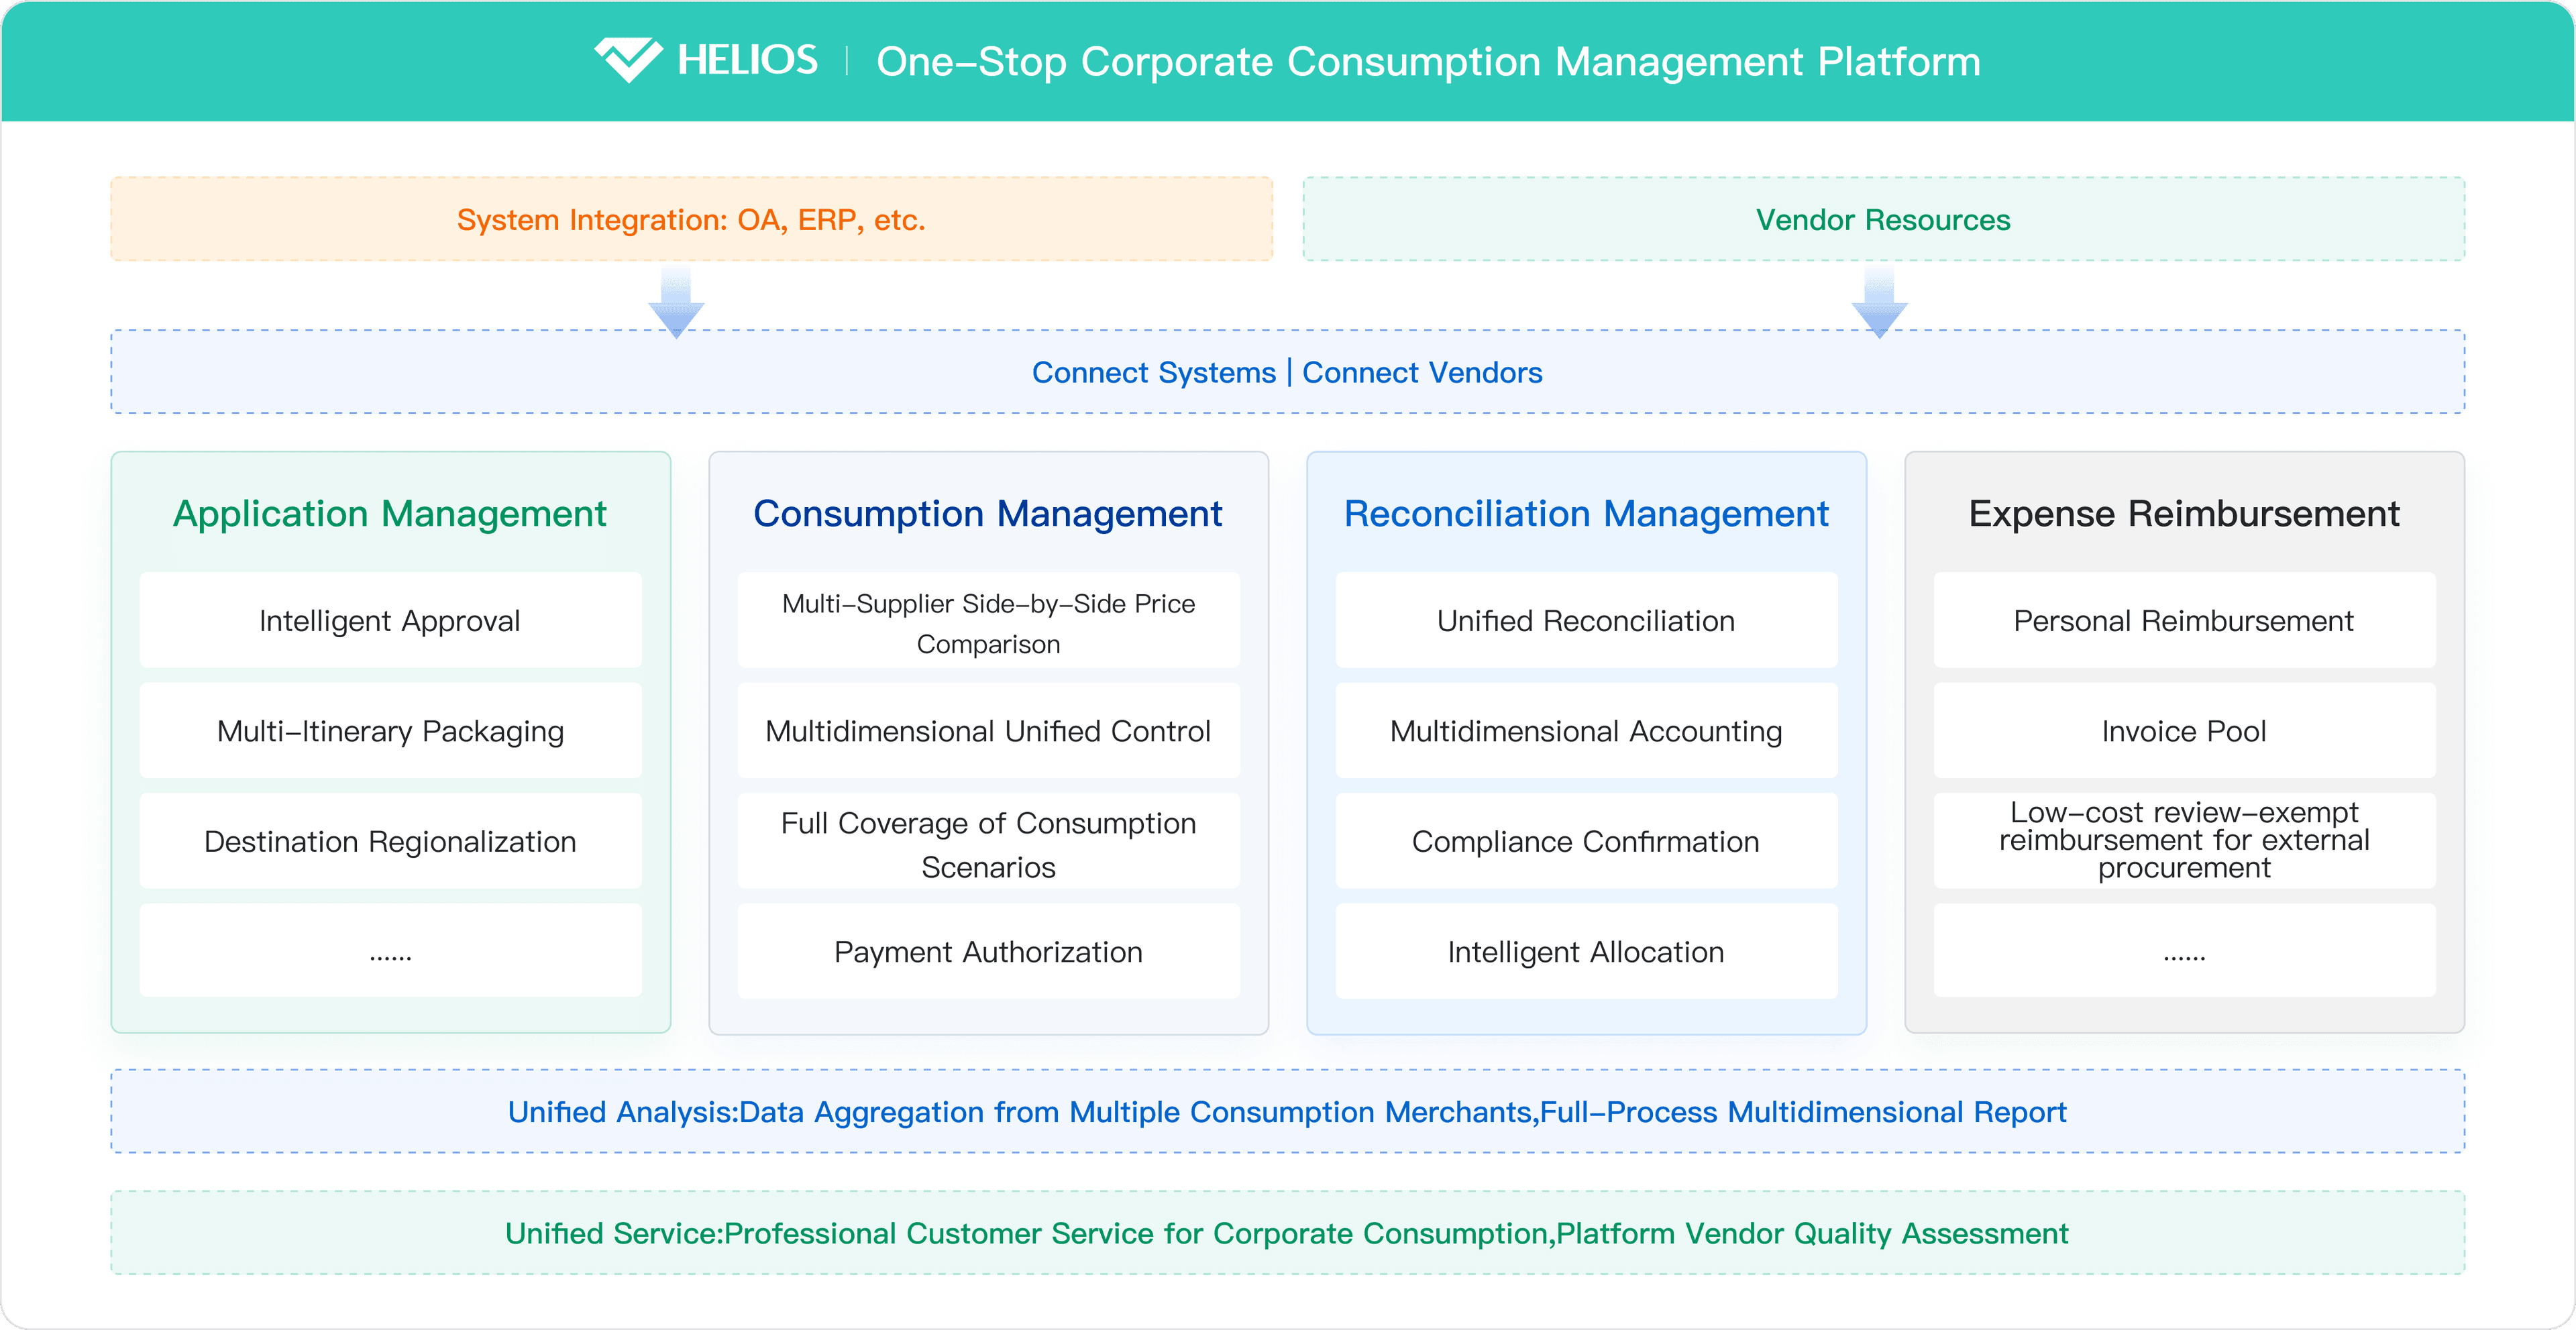Expand the ellipsis card under Application Management
Image resolution: width=2576 pixels, height=1330 pixels.
pos(390,951)
